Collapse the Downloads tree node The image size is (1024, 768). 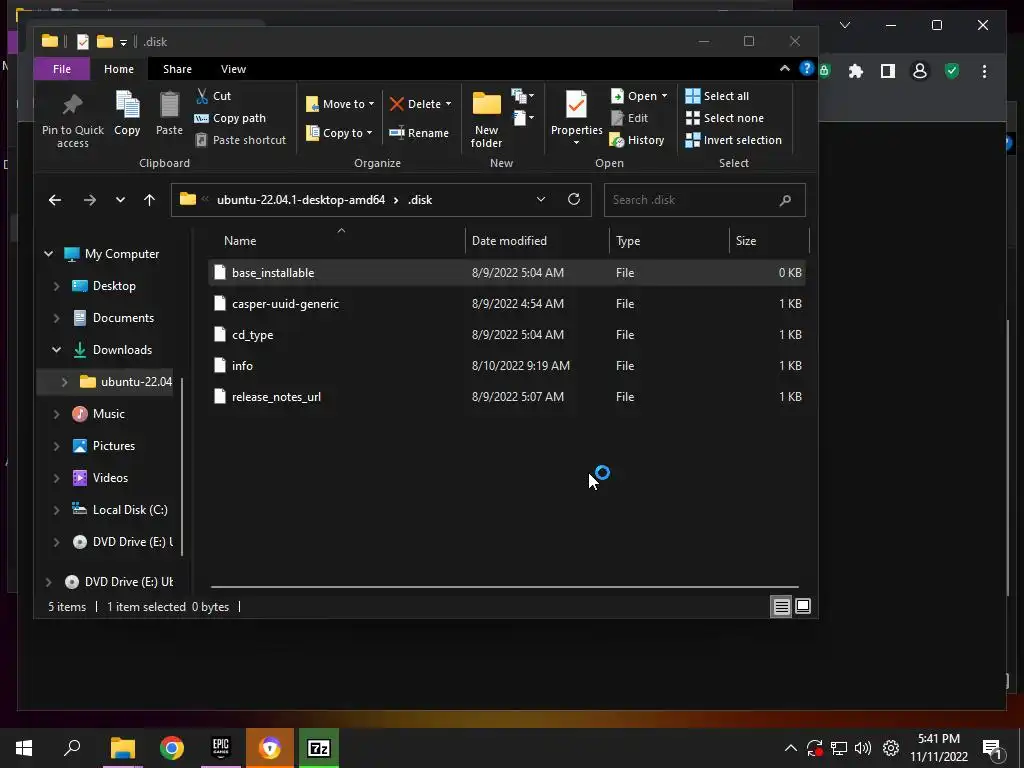pyautogui.click(x=56, y=350)
